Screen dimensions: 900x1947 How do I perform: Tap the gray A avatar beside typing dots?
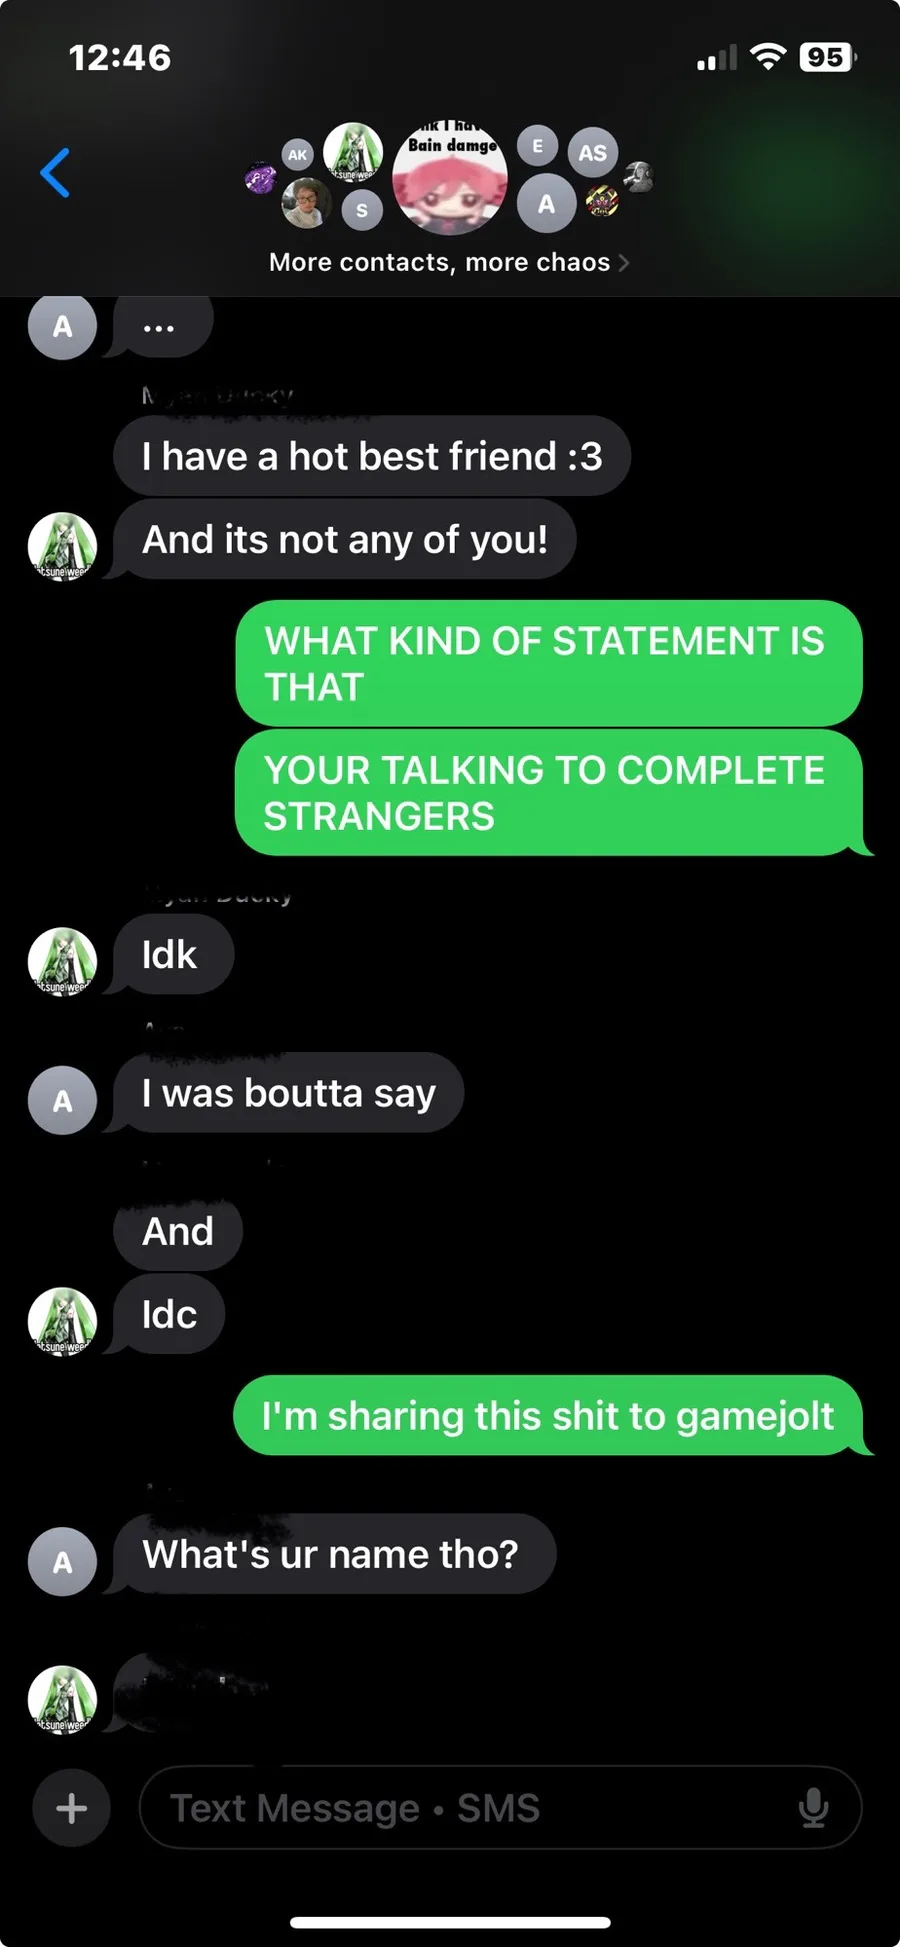coord(62,326)
